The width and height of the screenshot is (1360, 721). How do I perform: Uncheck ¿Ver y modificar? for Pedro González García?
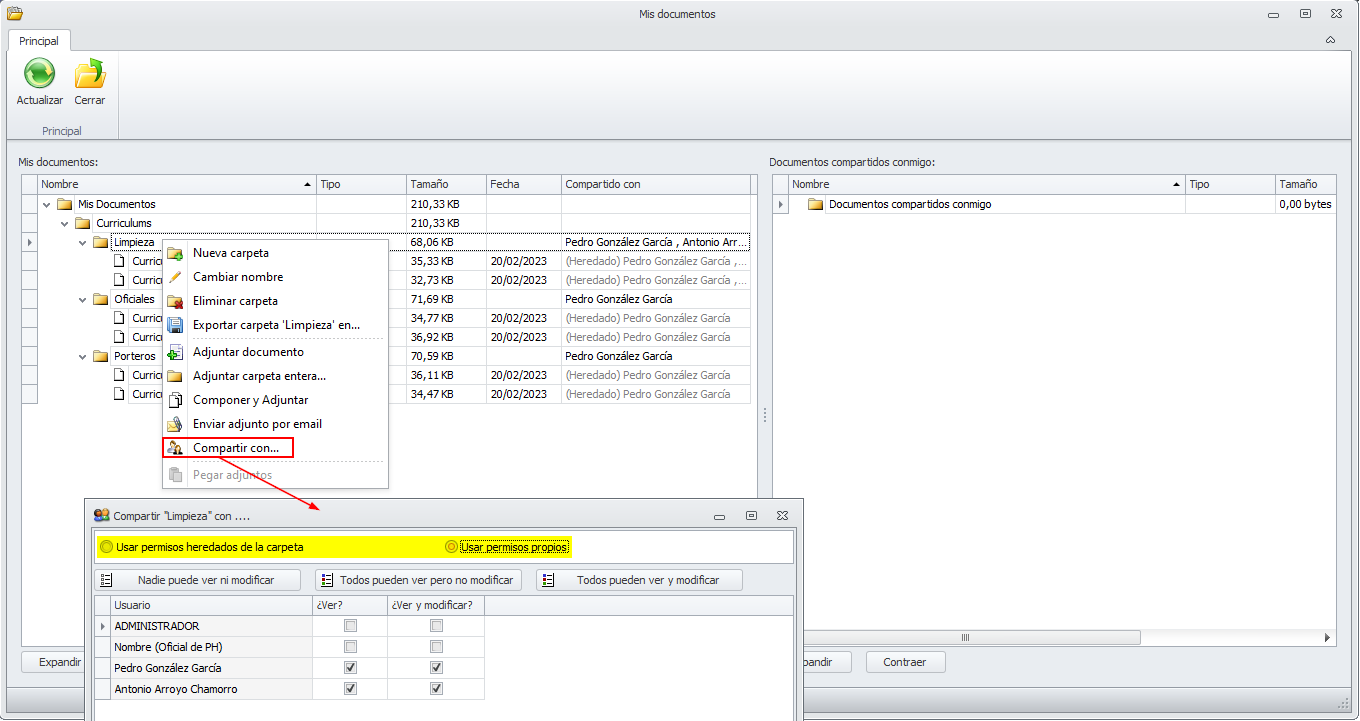[436, 668]
